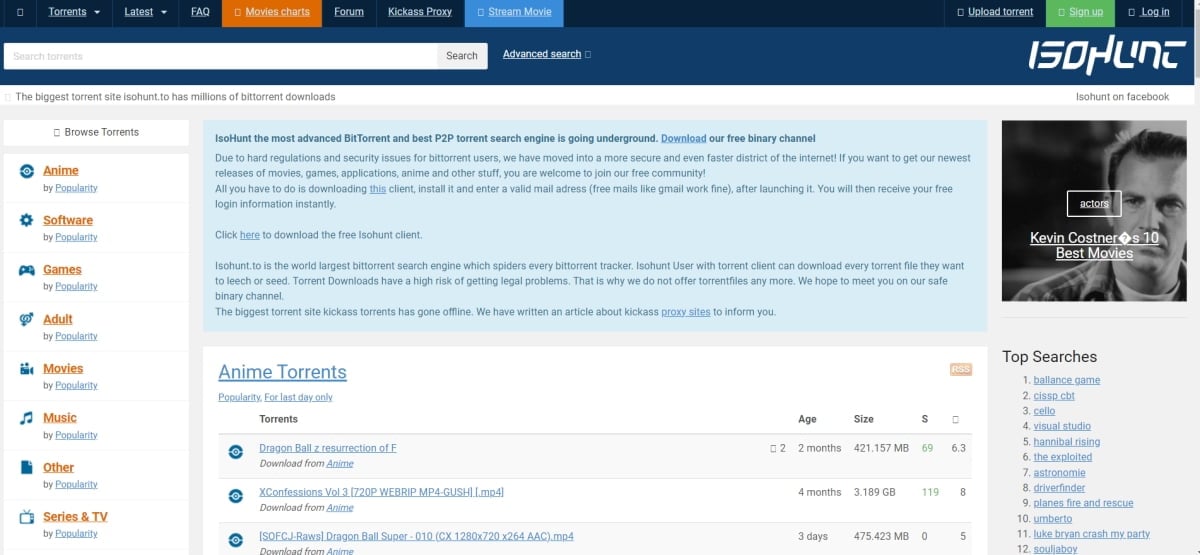Click Browse Torrents header in sidebar

(96, 132)
